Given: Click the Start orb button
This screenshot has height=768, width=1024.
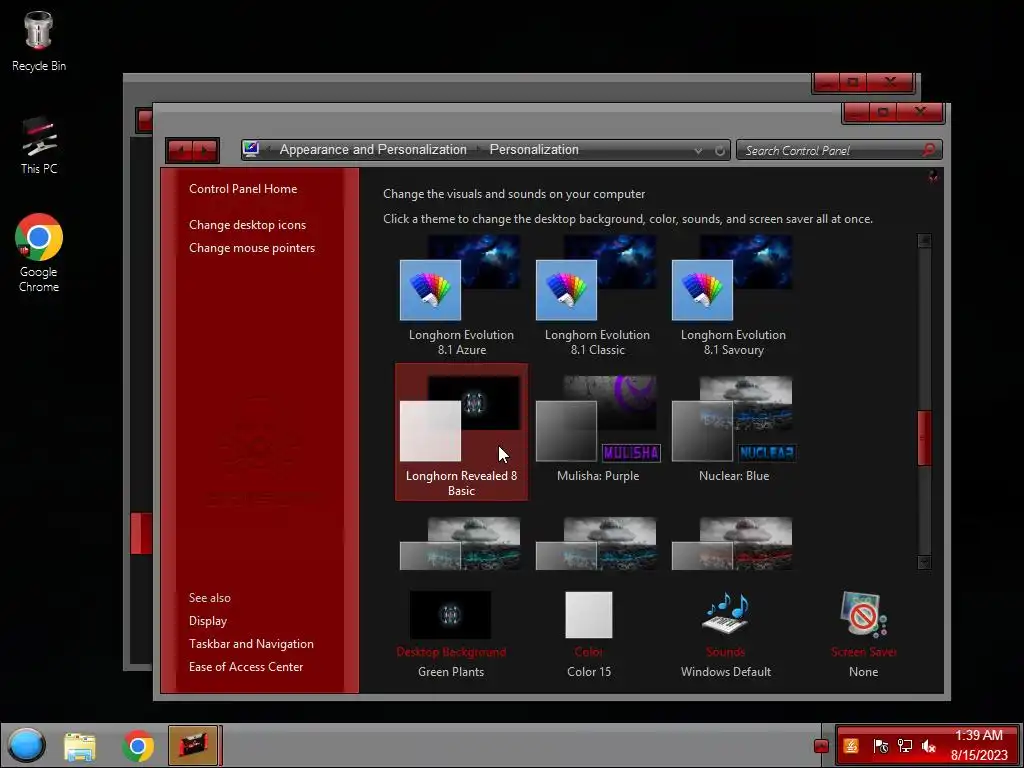Looking at the screenshot, I should [x=27, y=745].
